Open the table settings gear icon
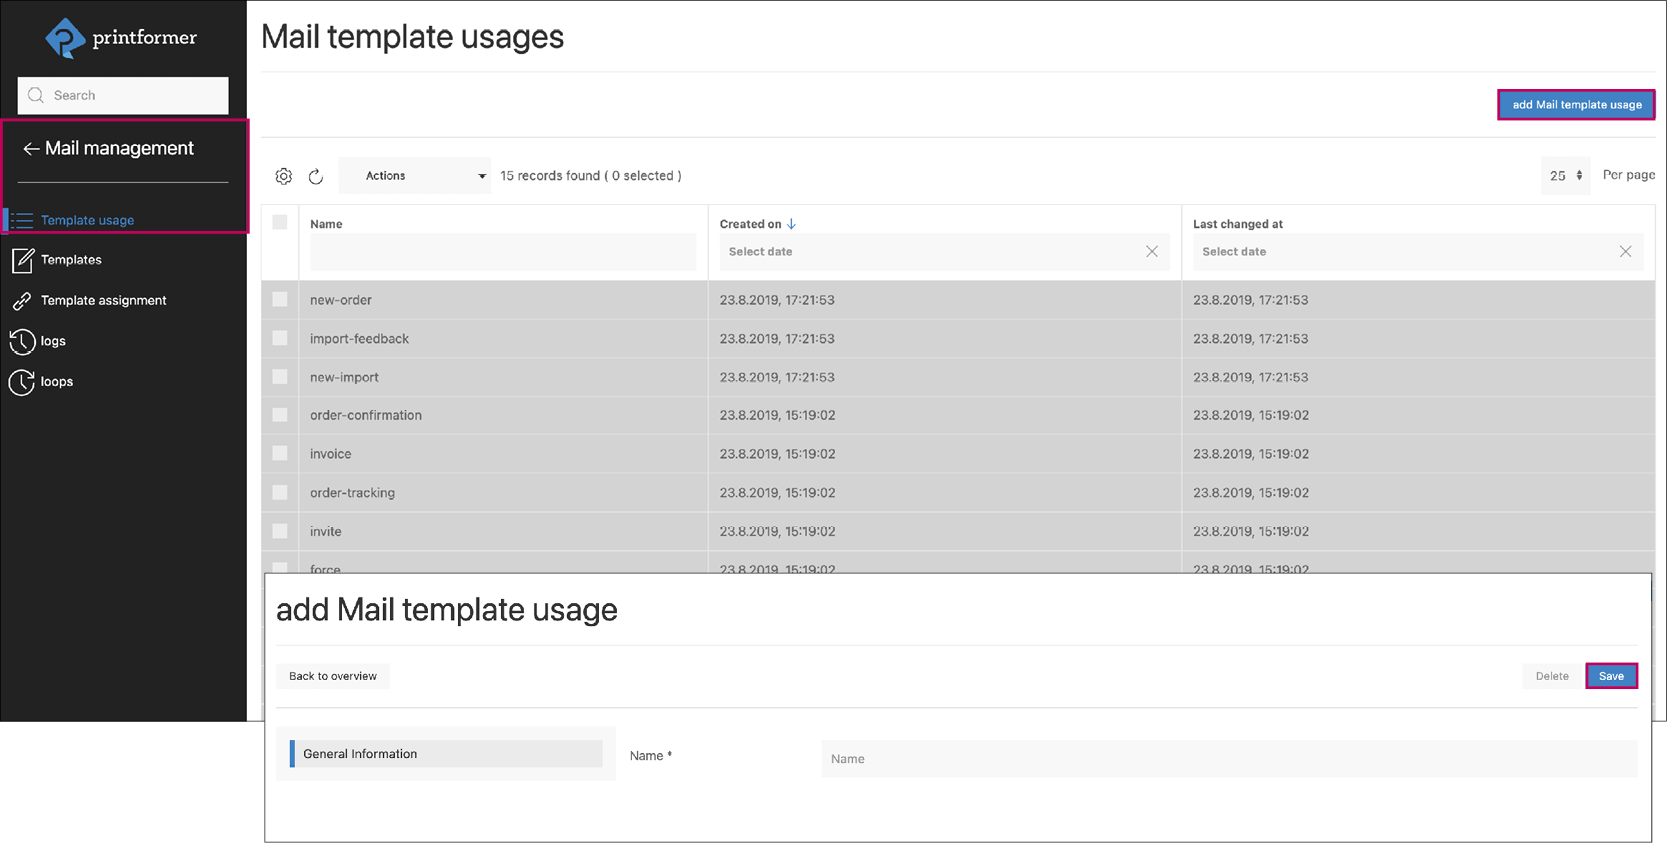Image resolution: width=1667 pixels, height=858 pixels. coord(284,176)
